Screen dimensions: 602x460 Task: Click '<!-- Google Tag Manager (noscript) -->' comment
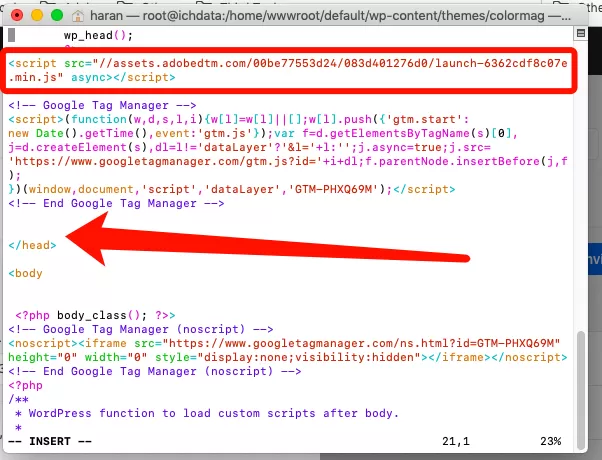[141, 329]
